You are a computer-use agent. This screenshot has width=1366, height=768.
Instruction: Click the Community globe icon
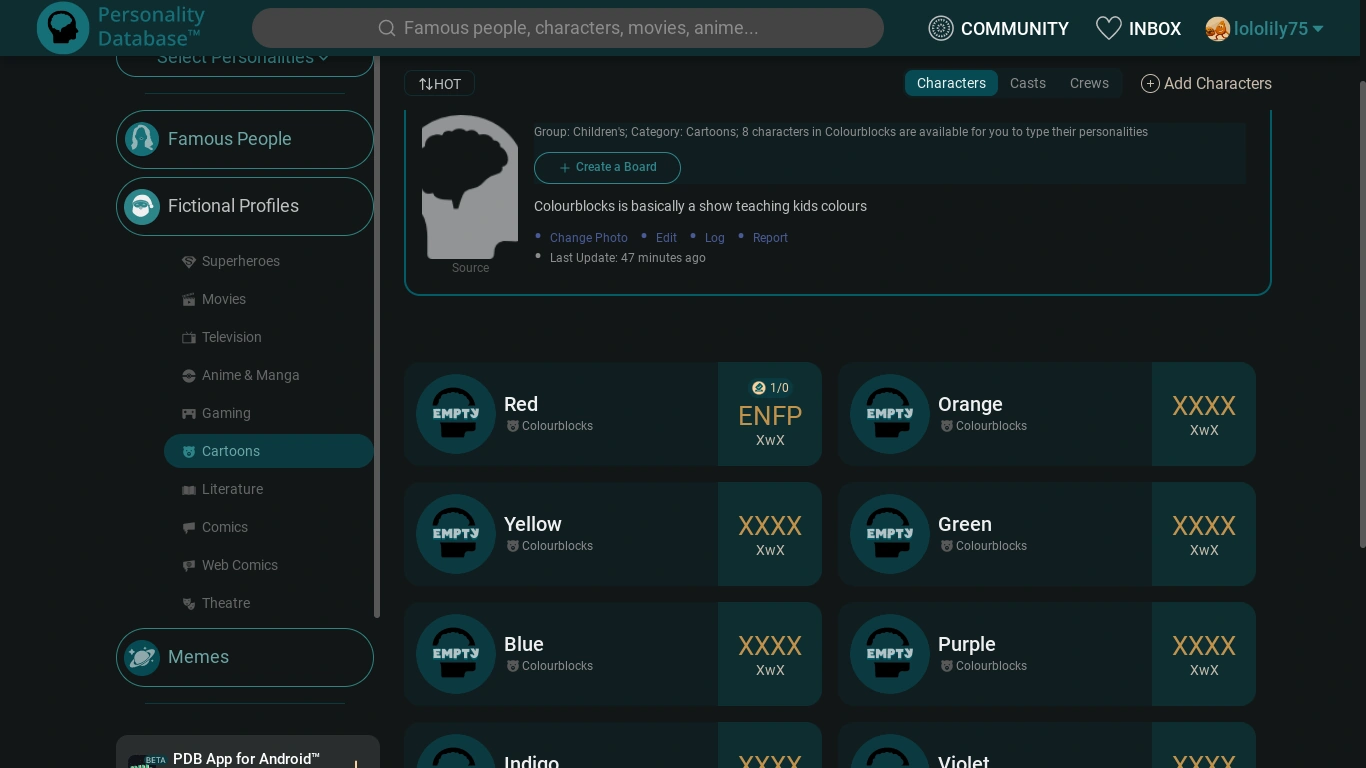(940, 28)
